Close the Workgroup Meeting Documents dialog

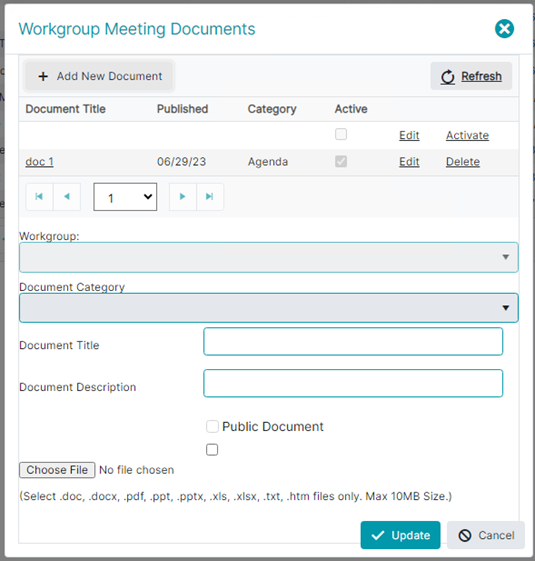click(504, 29)
